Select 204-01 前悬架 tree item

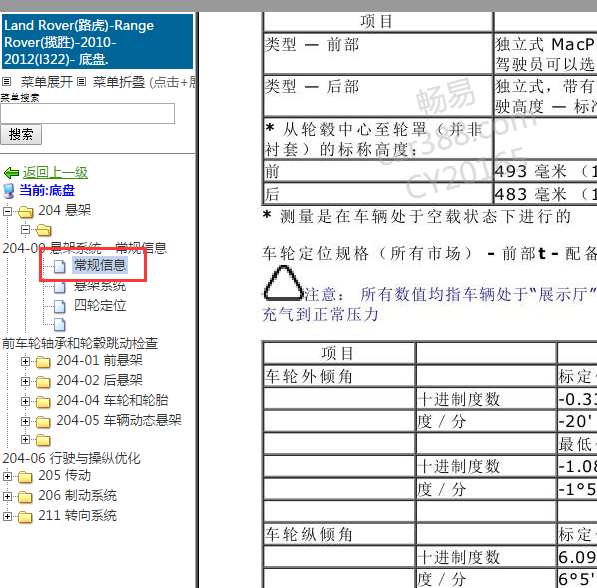[99, 360]
